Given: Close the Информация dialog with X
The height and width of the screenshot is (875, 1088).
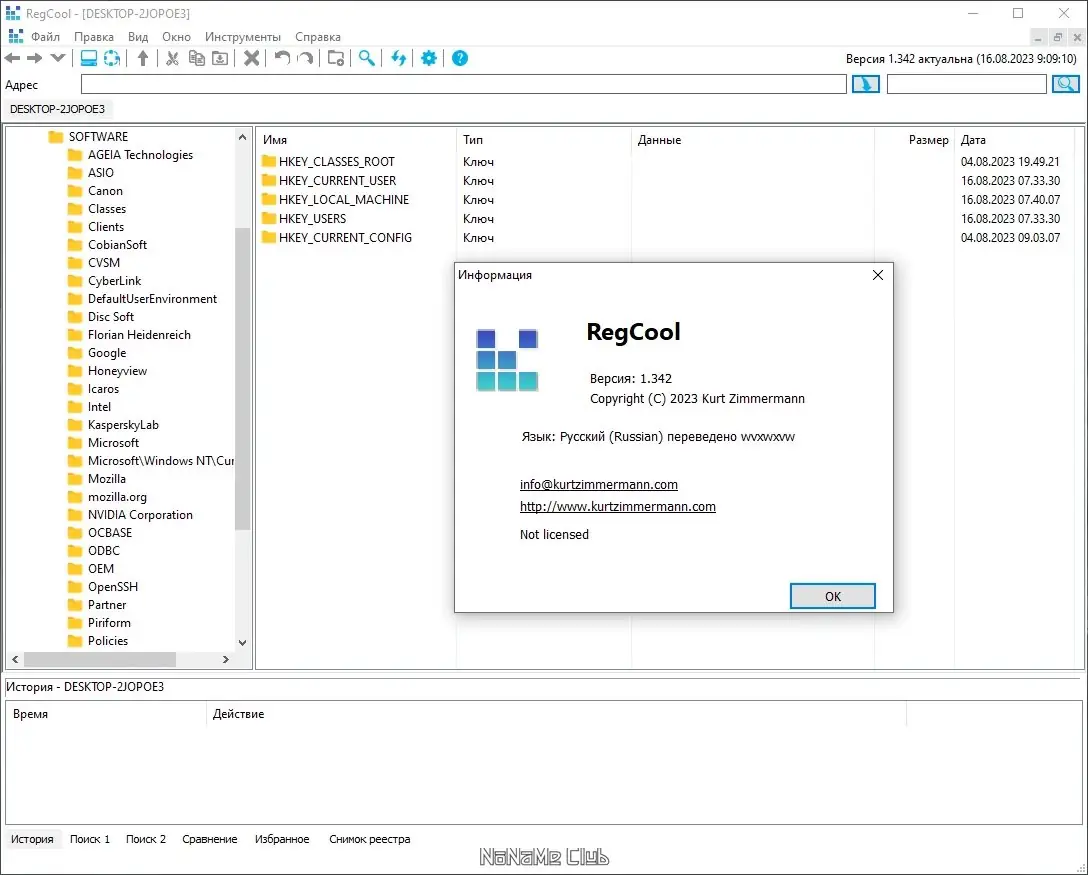Looking at the screenshot, I should tap(878, 275).
